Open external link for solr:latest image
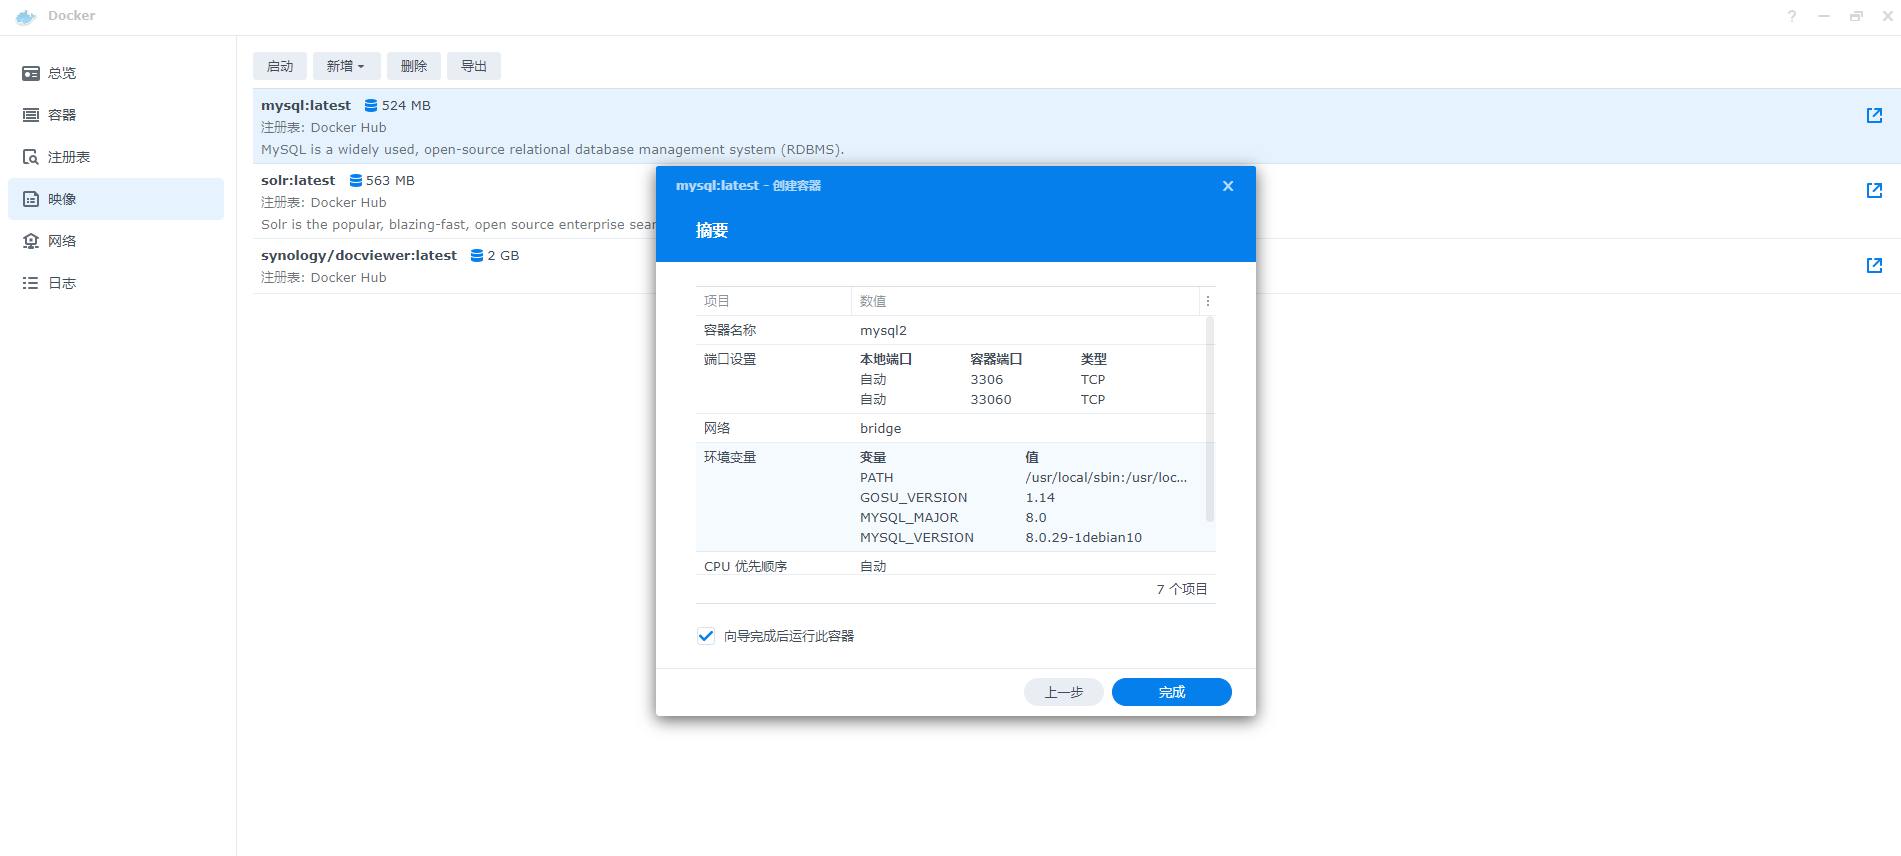This screenshot has height=856, width=1901. point(1874,190)
